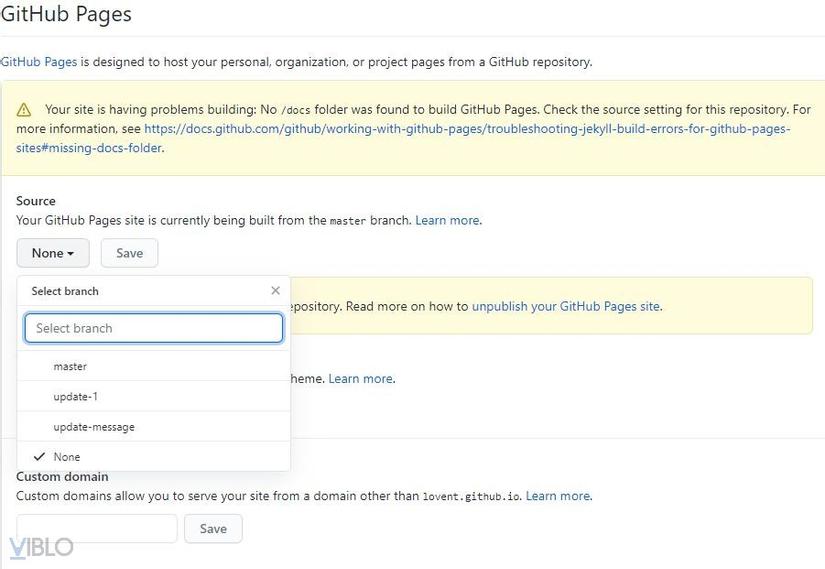
Task: Click the Select branch popup header
Action: coord(65,291)
